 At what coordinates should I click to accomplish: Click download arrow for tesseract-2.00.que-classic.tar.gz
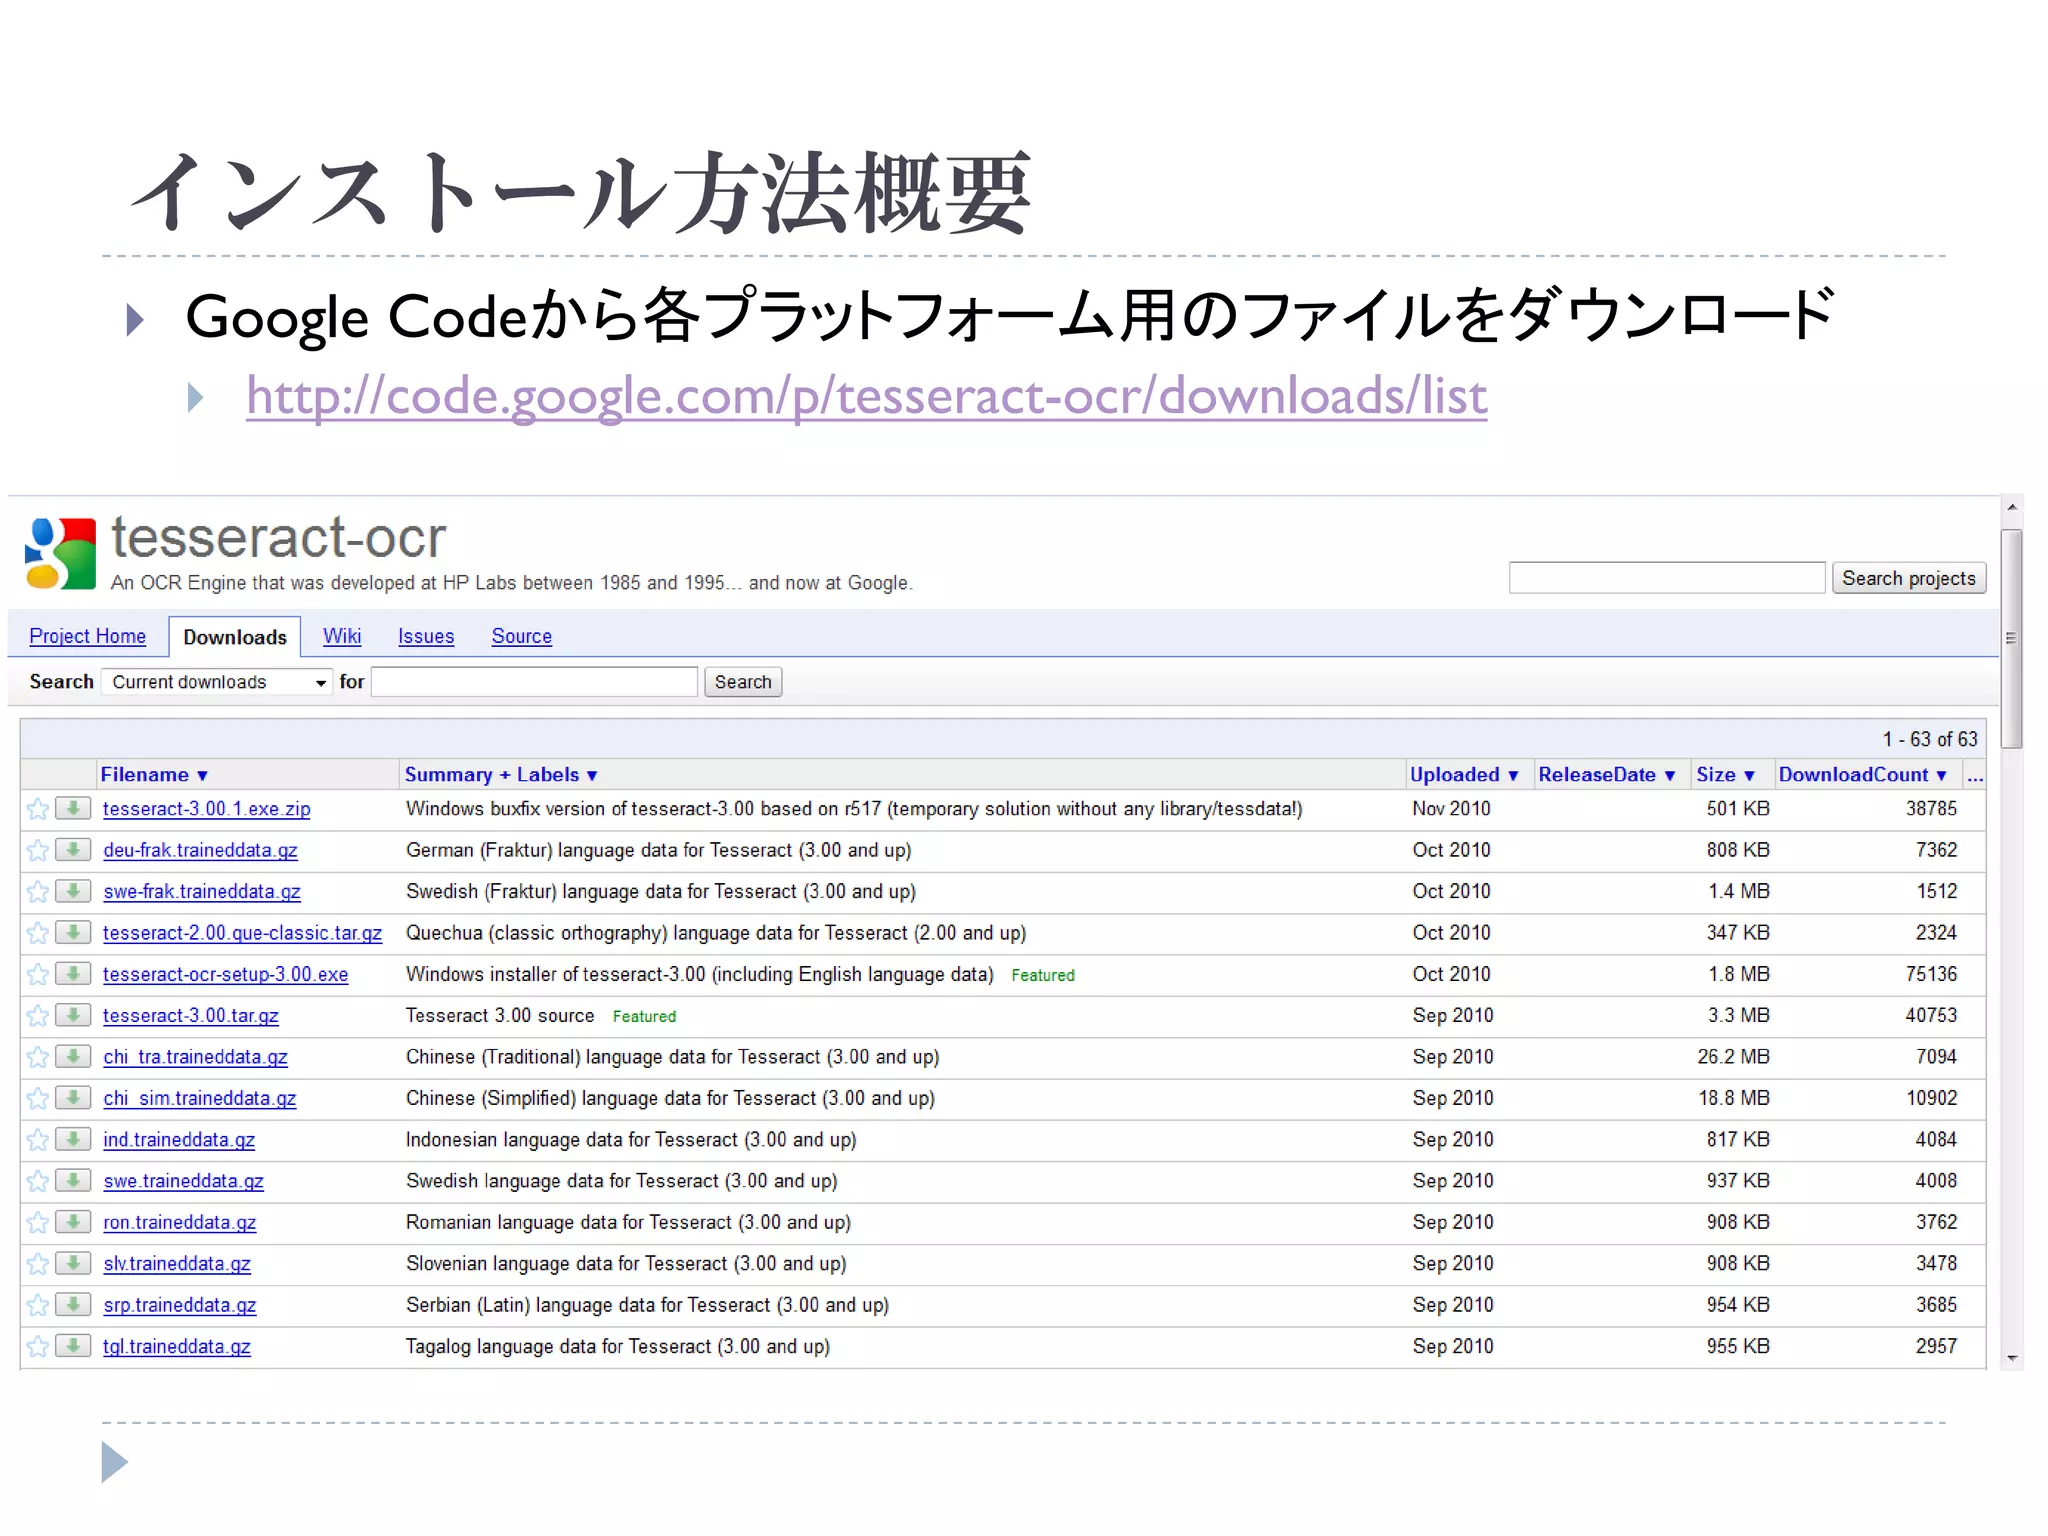[x=73, y=932]
